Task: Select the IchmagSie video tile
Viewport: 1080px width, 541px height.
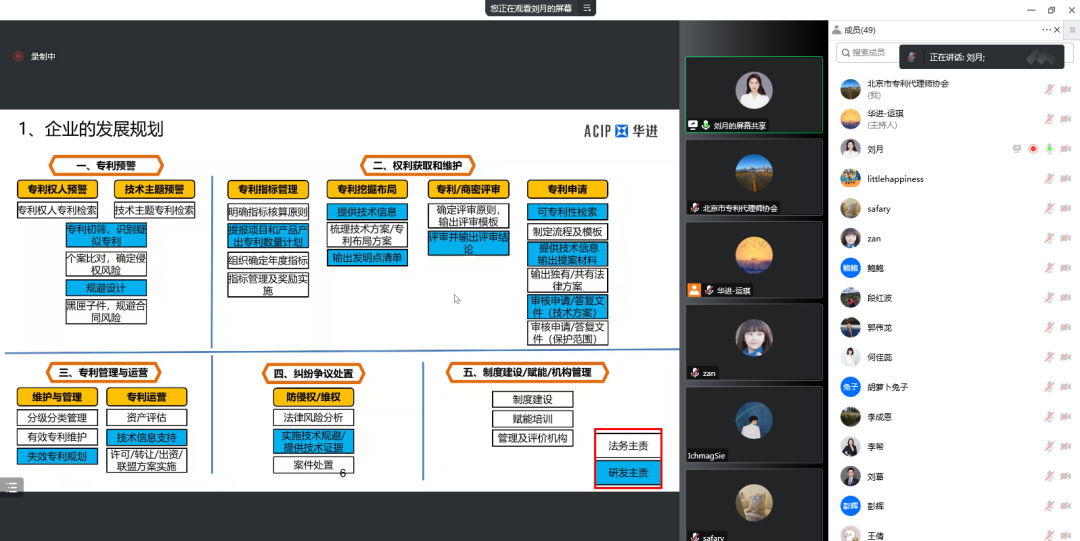Action: pyautogui.click(x=754, y=425)
